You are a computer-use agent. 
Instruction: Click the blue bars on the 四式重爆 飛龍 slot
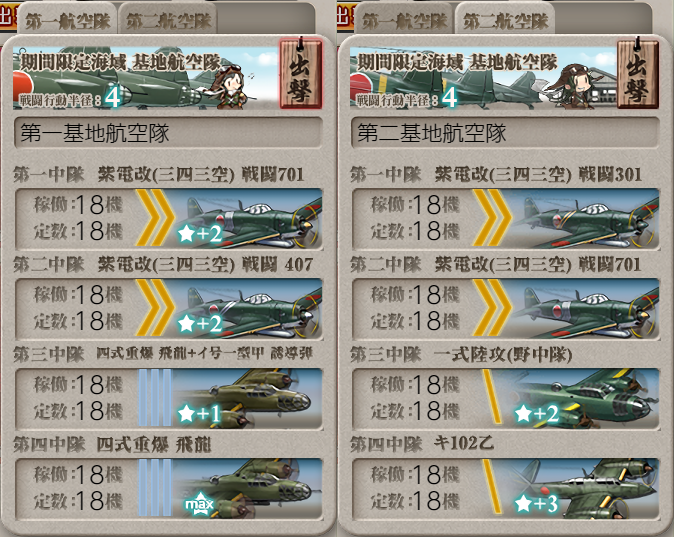[x=155, y=488]
